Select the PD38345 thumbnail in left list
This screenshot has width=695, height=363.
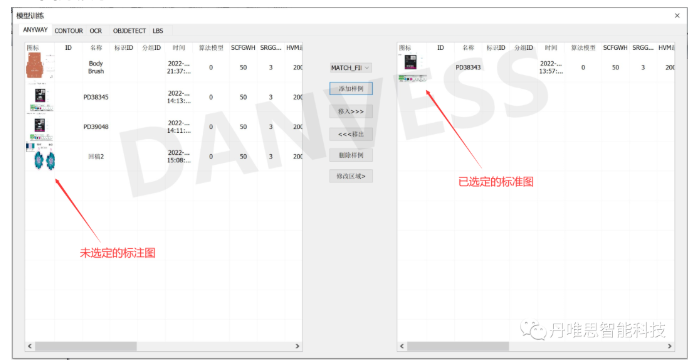click(x=40, y=99)
